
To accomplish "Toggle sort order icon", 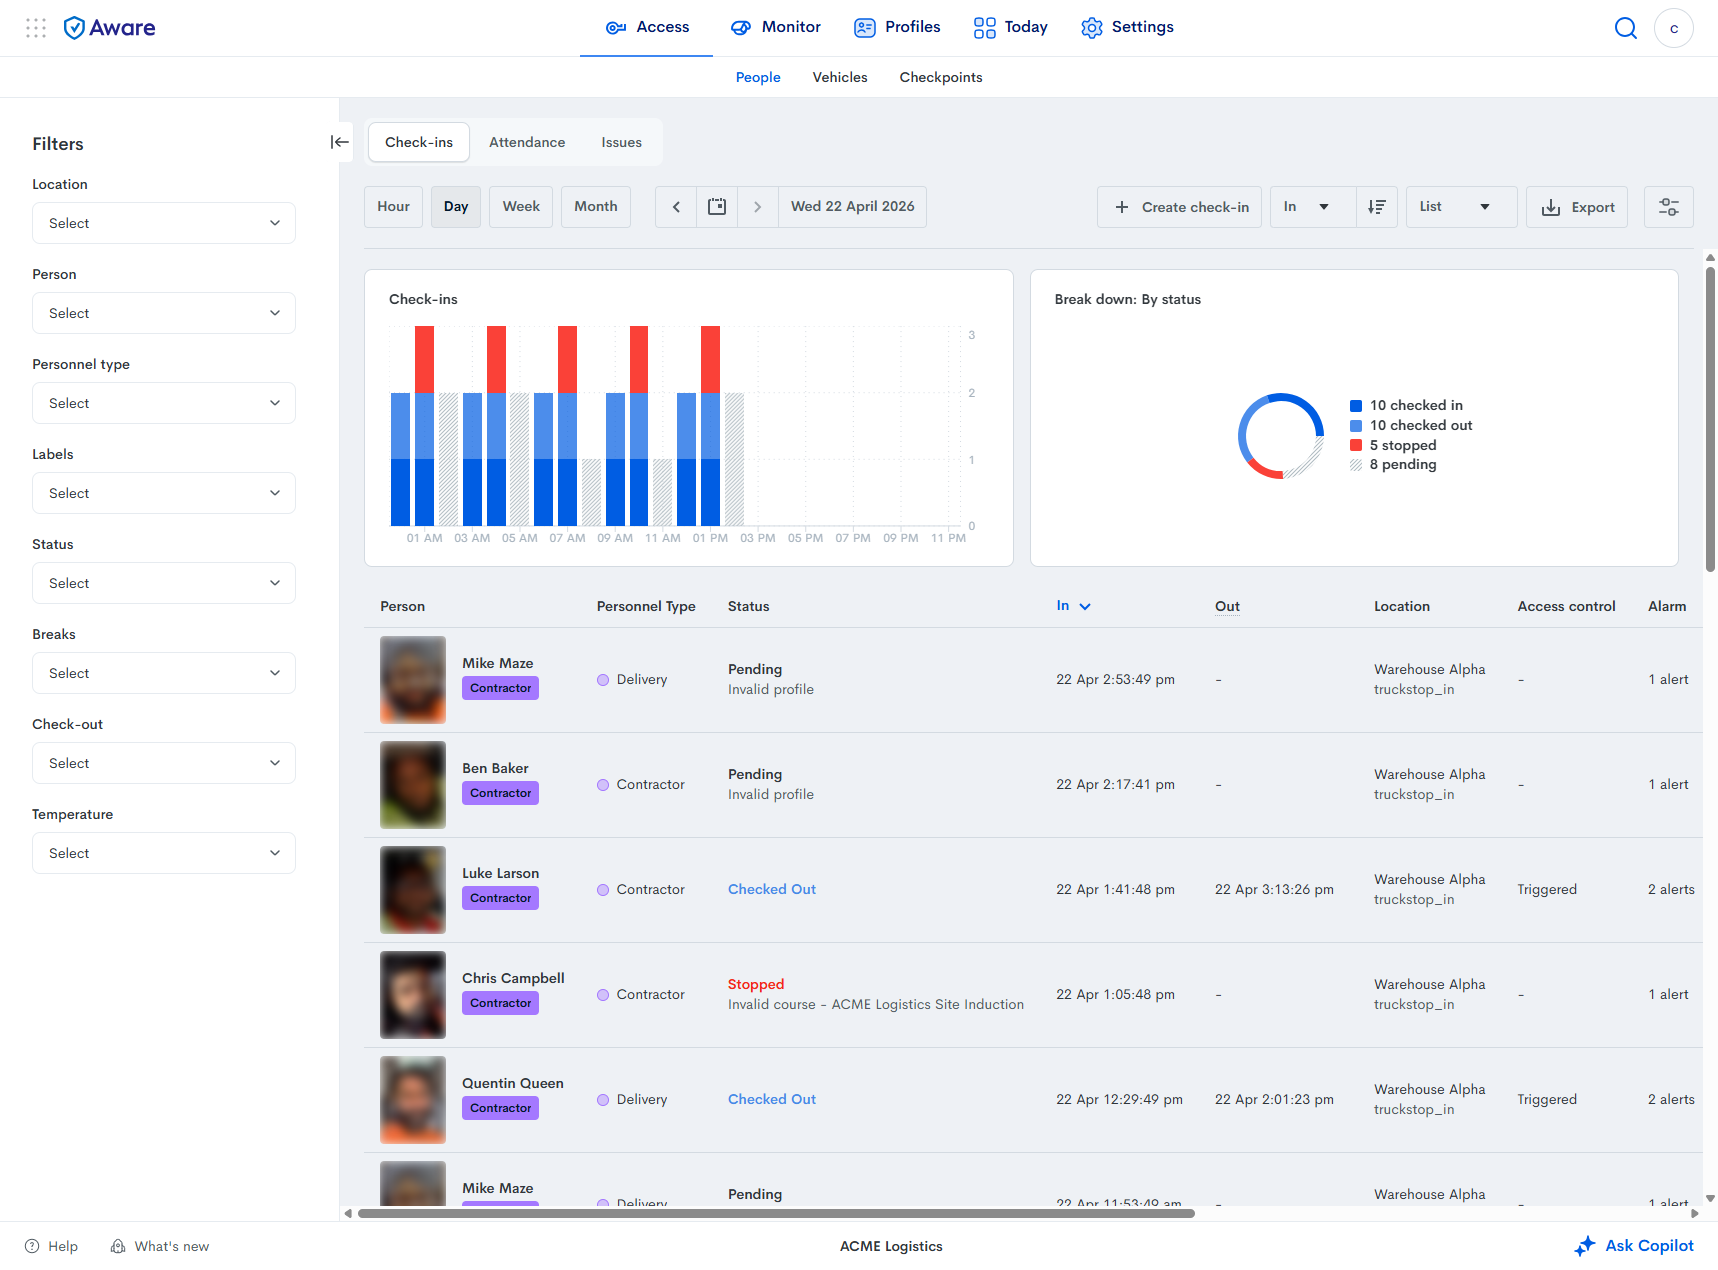I will pyautogui.click(x=1377, y=207).
